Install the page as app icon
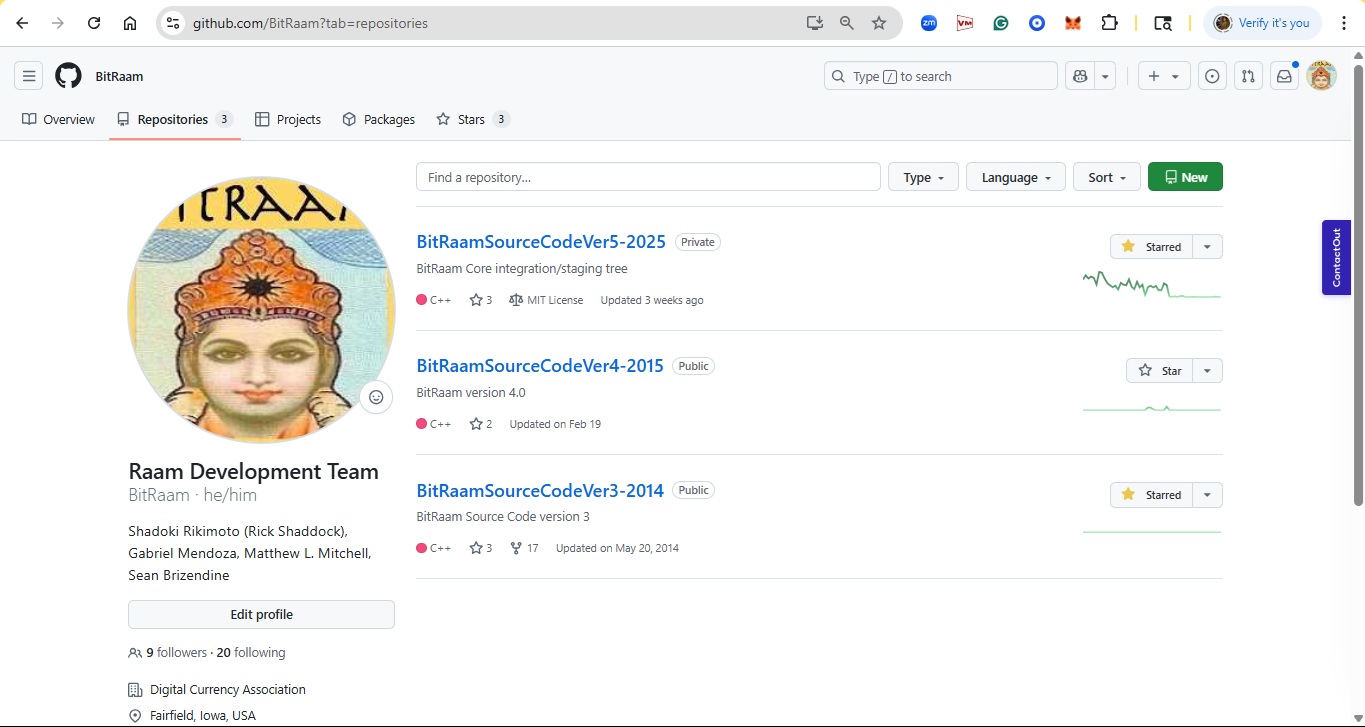This screenshot has width=1365, height=727. [x=815, y=23]
